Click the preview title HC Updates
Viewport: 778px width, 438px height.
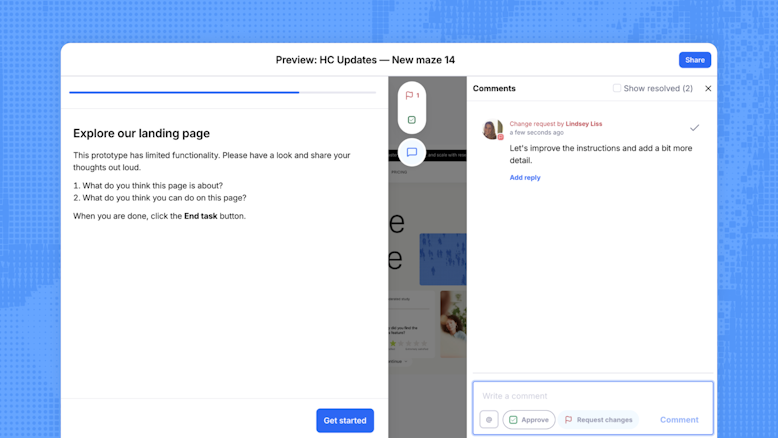click(365, 60)
